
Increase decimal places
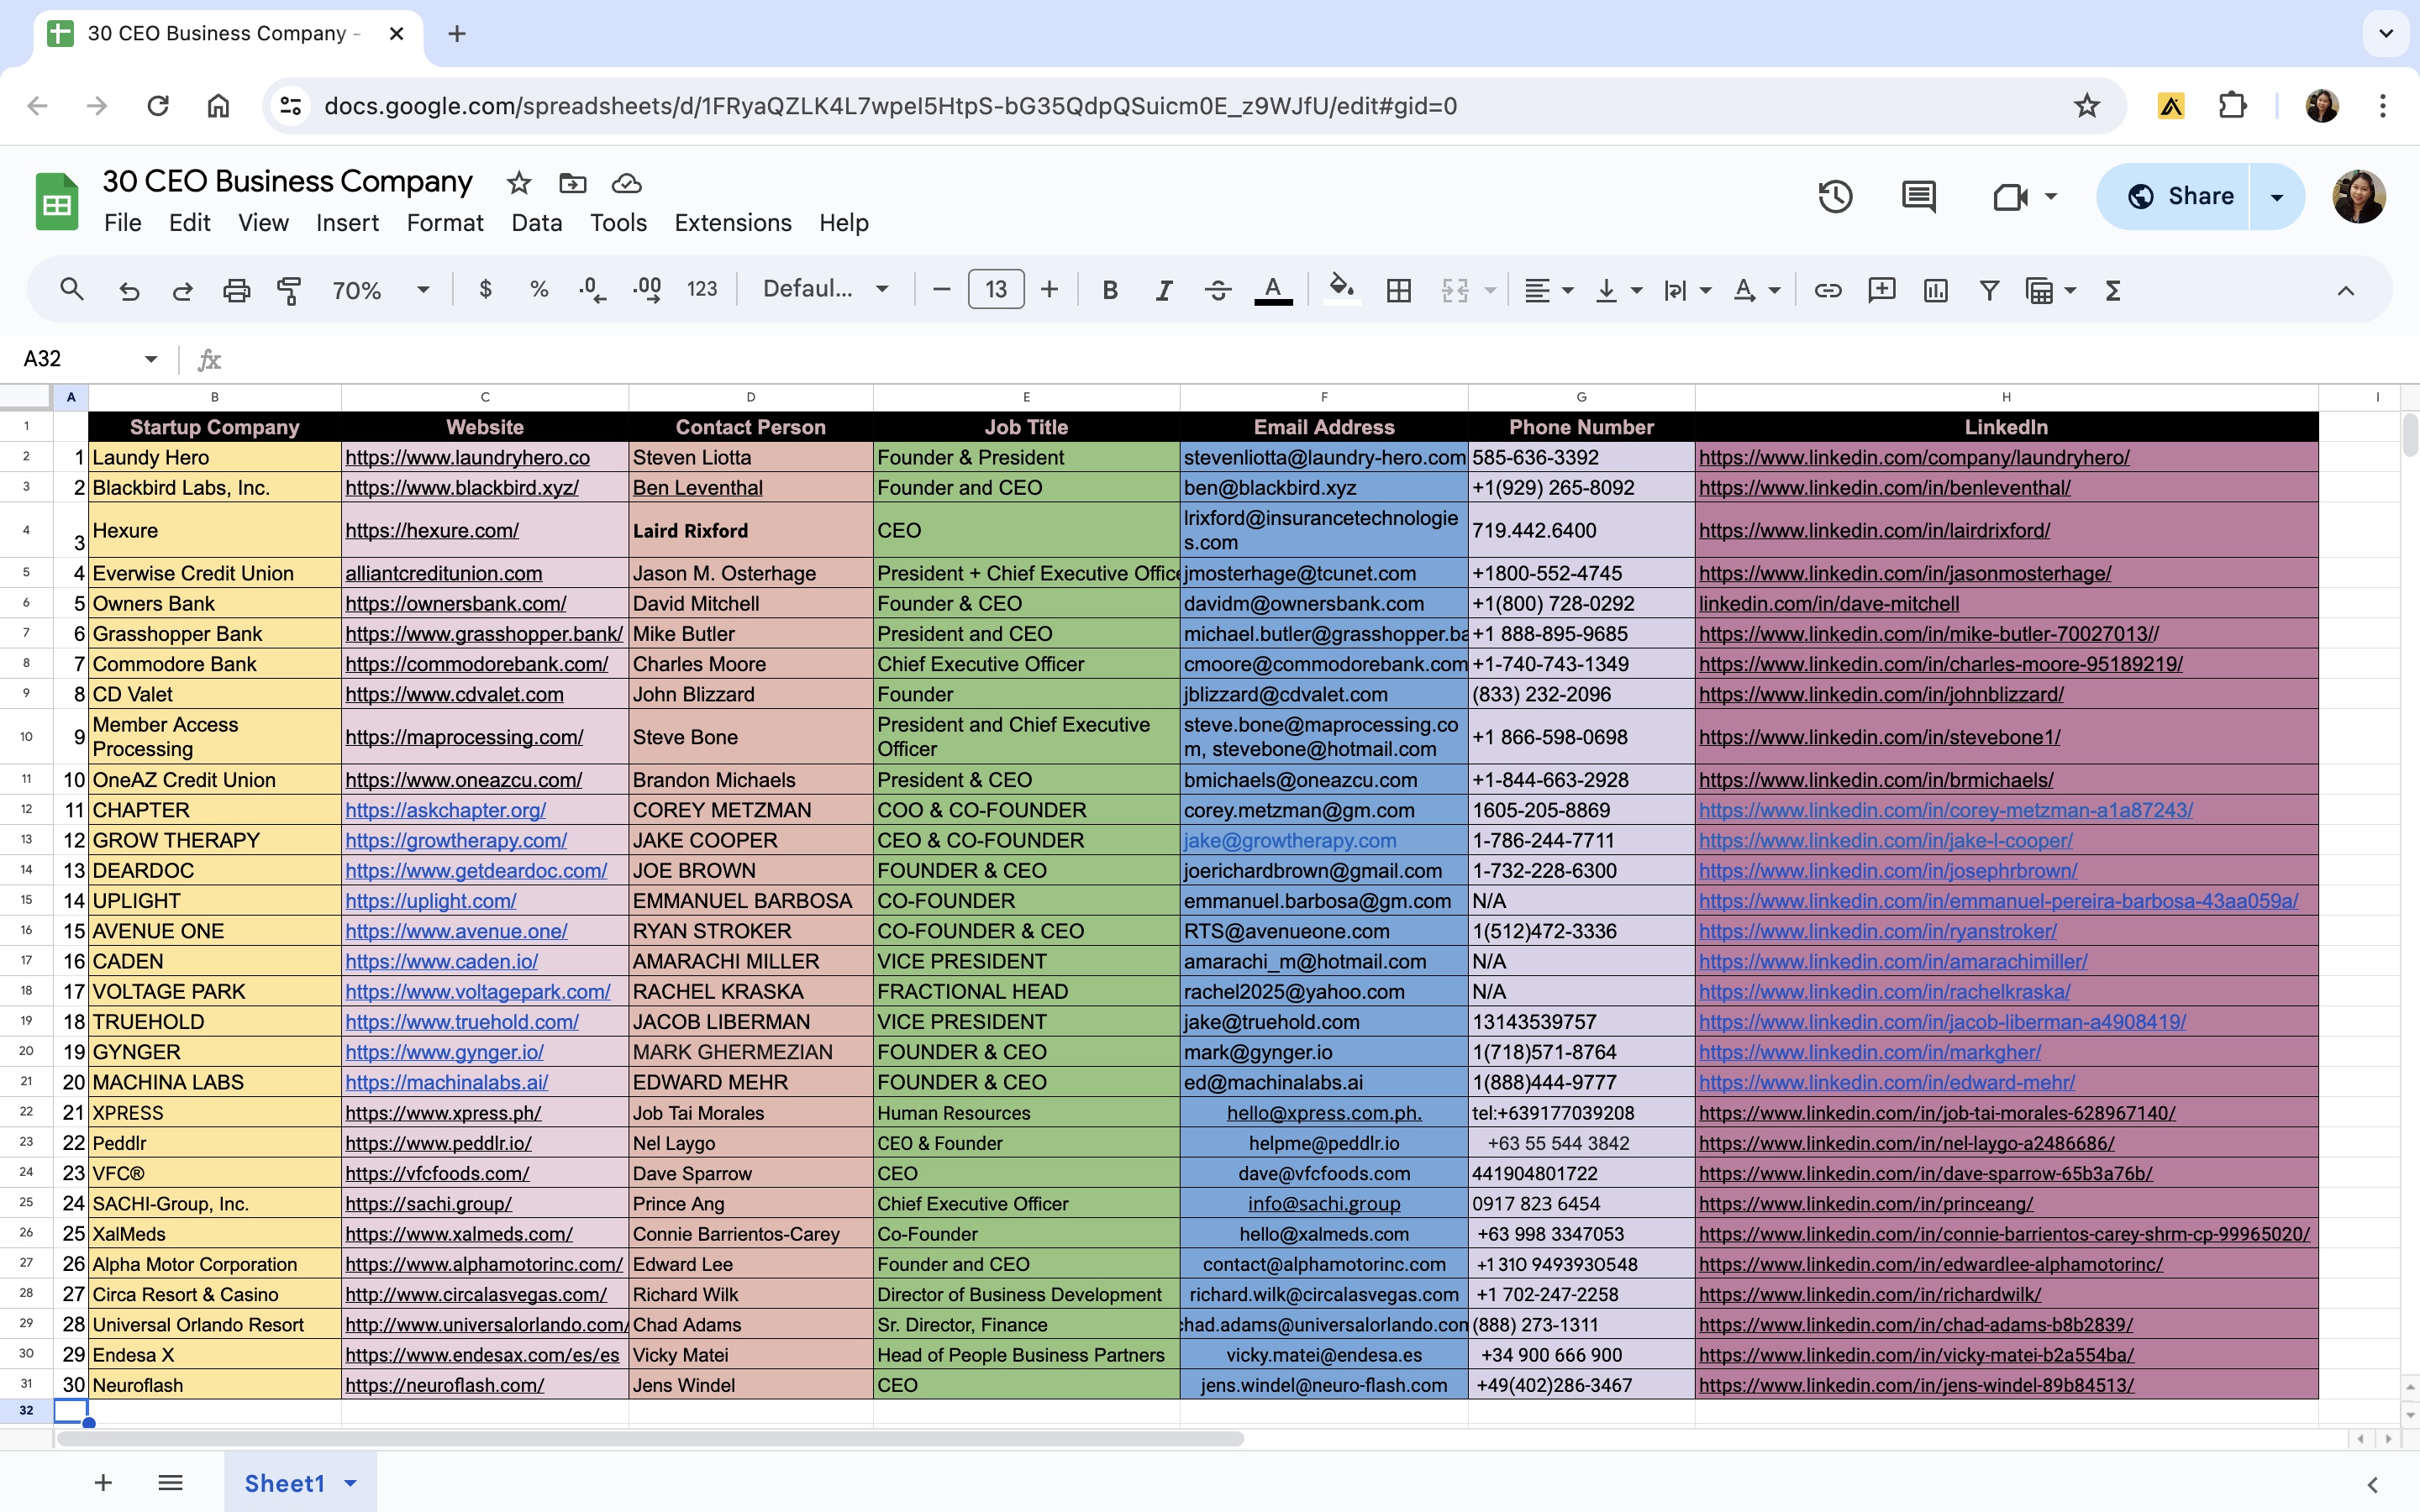(647, 290)
